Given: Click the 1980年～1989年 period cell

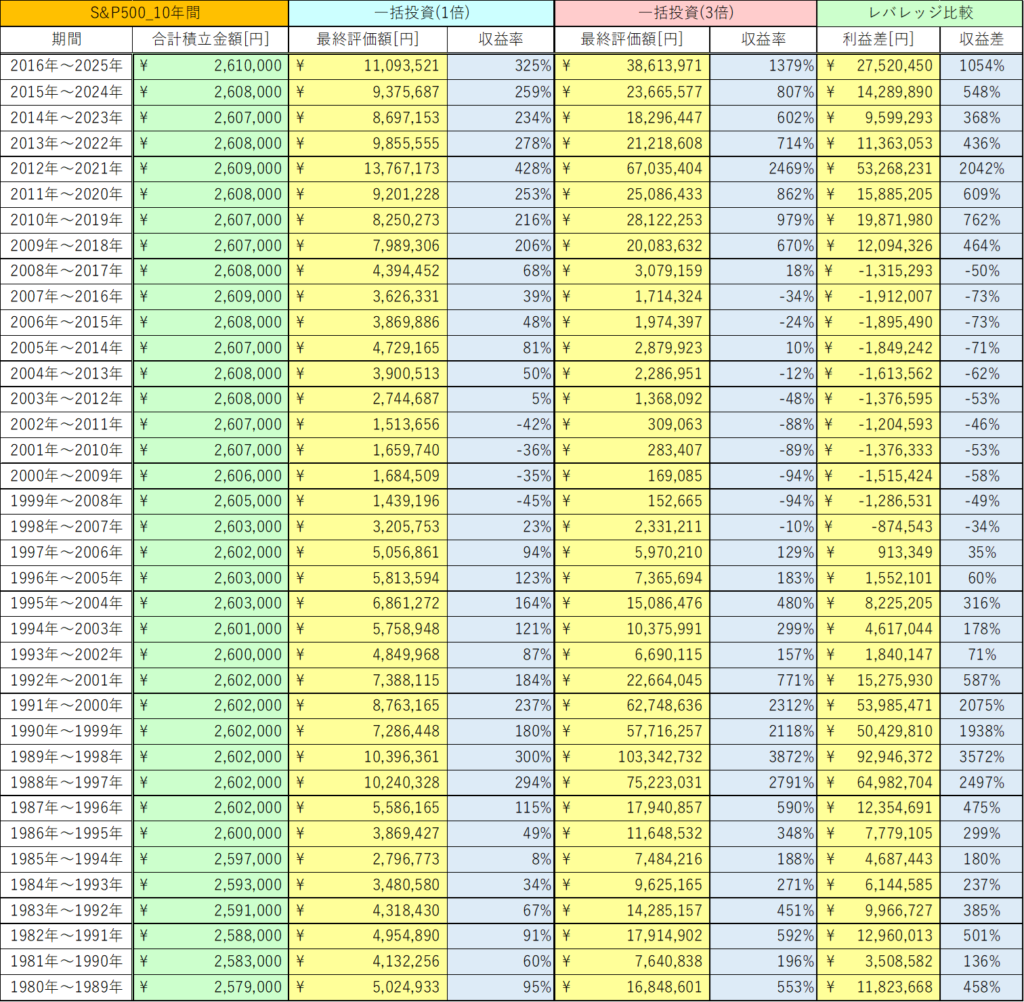Looking at the screenshot, I should pos(66,987).
